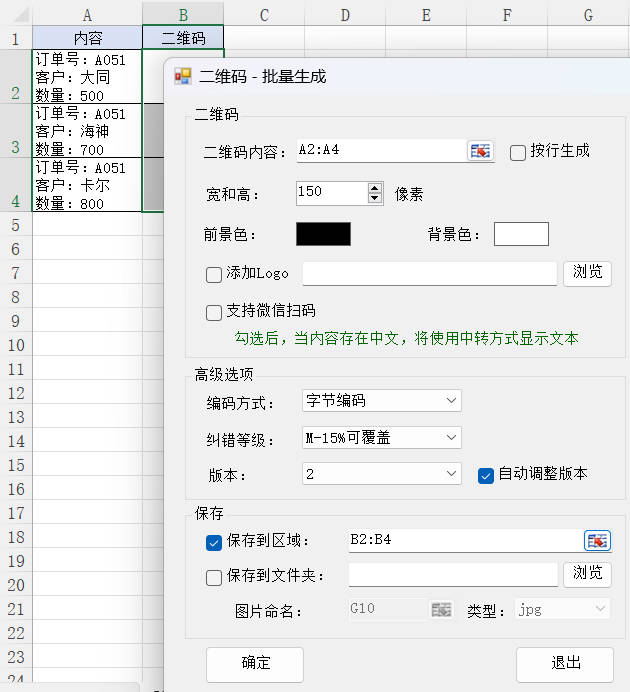The image size is (630, 692).
Task: Increase 宽和高 with up spinner arrow
Action: 375,187
